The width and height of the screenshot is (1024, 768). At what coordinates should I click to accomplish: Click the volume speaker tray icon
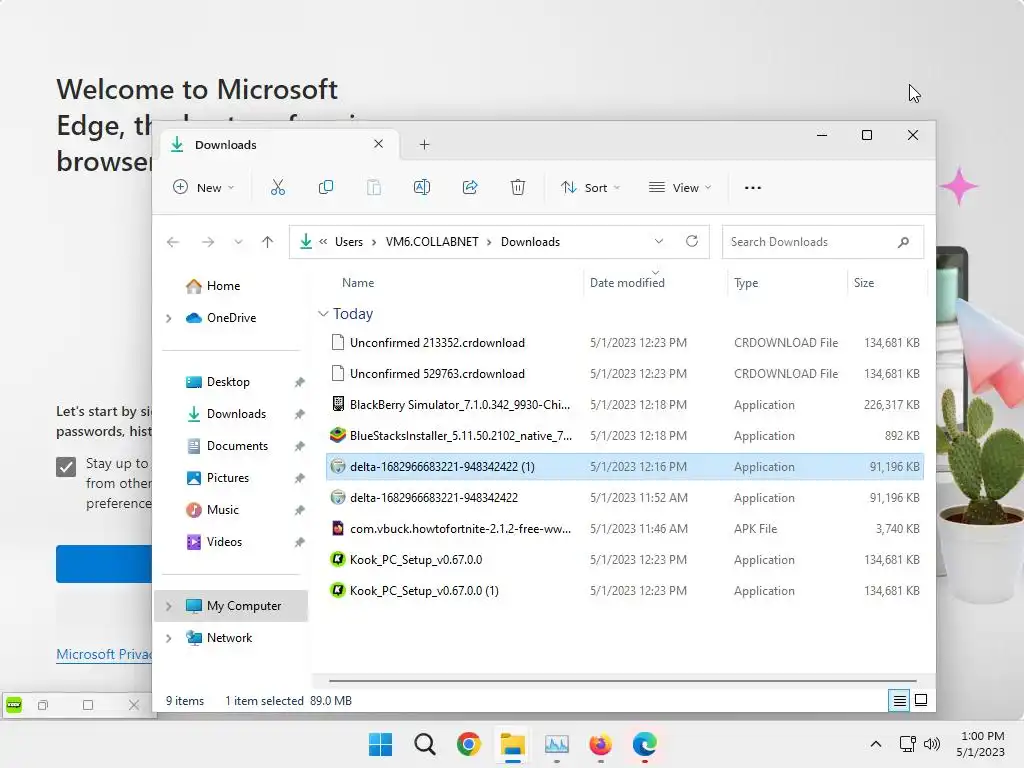[x=932, y=744]
